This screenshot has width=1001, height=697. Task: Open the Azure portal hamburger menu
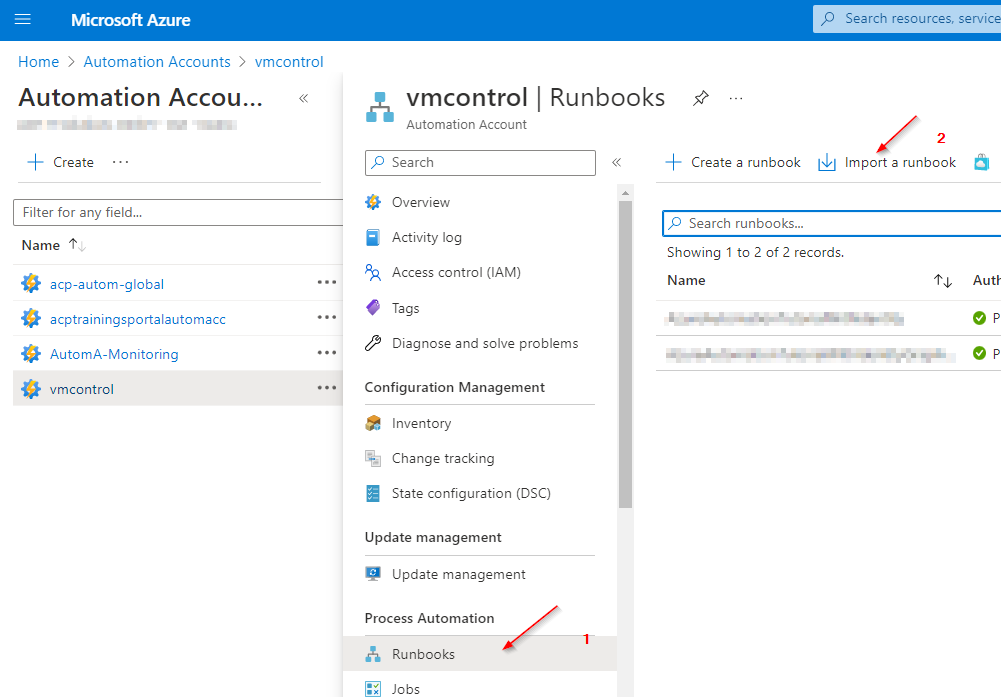(x=22, y=19)
